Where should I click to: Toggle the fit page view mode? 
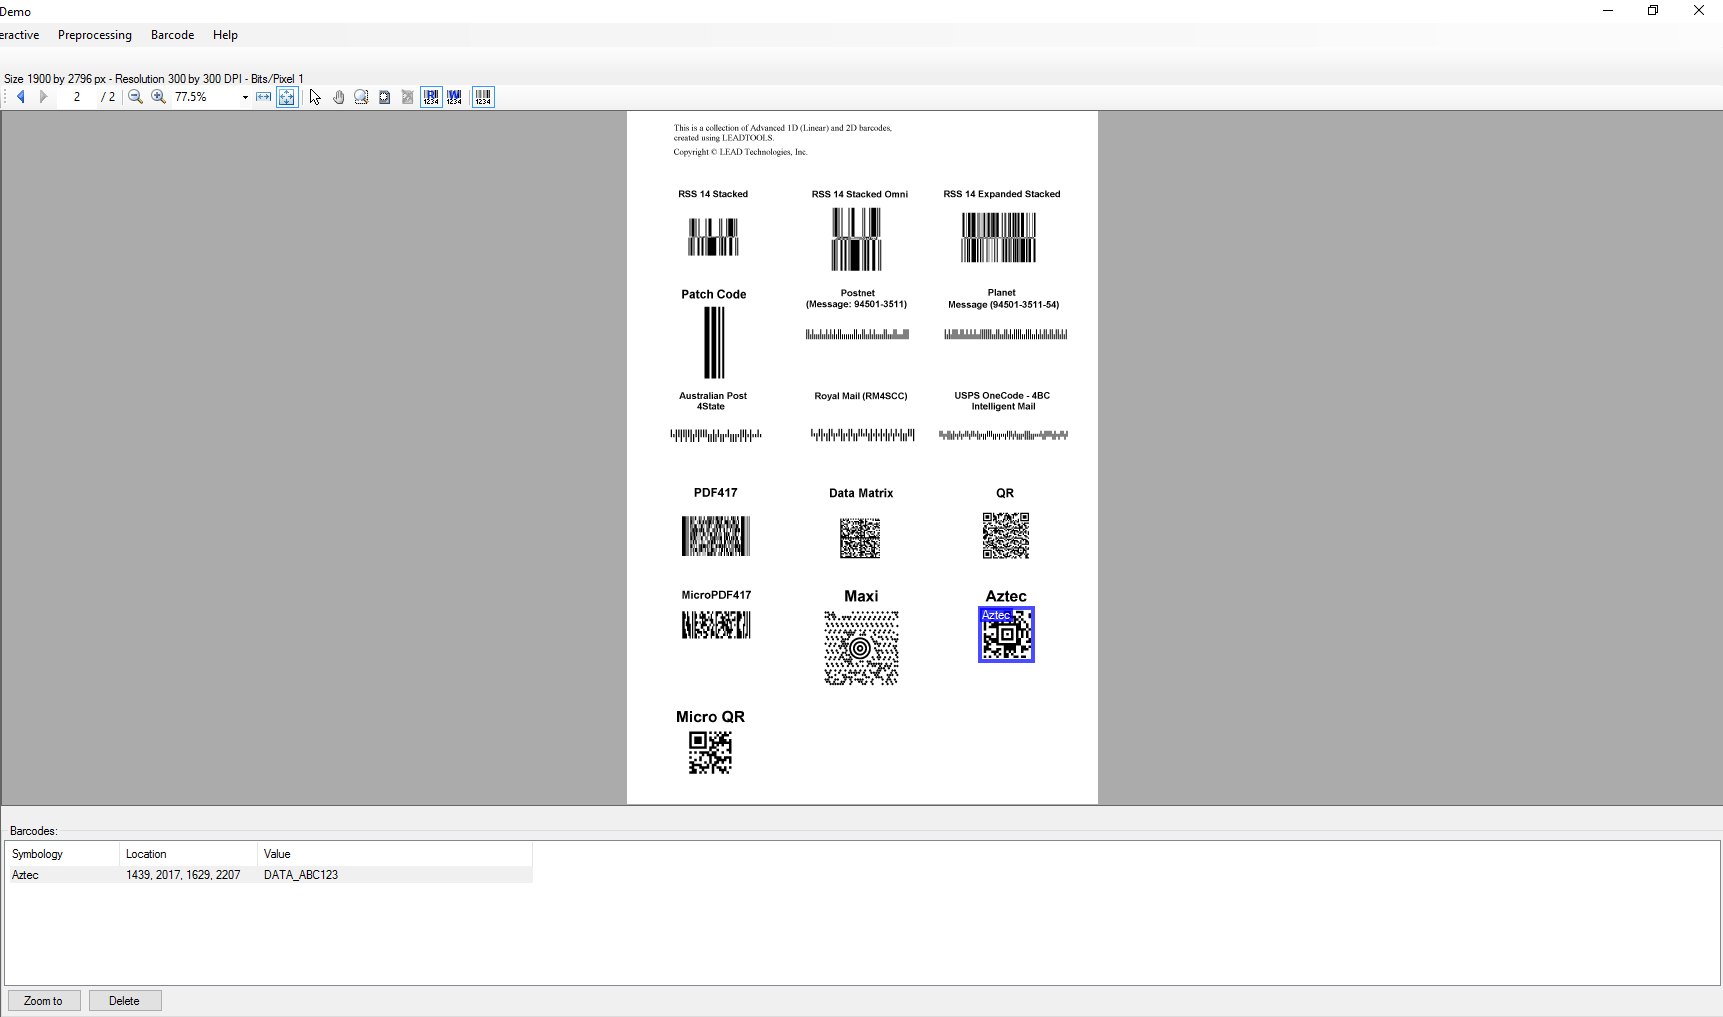click(287, 97)
